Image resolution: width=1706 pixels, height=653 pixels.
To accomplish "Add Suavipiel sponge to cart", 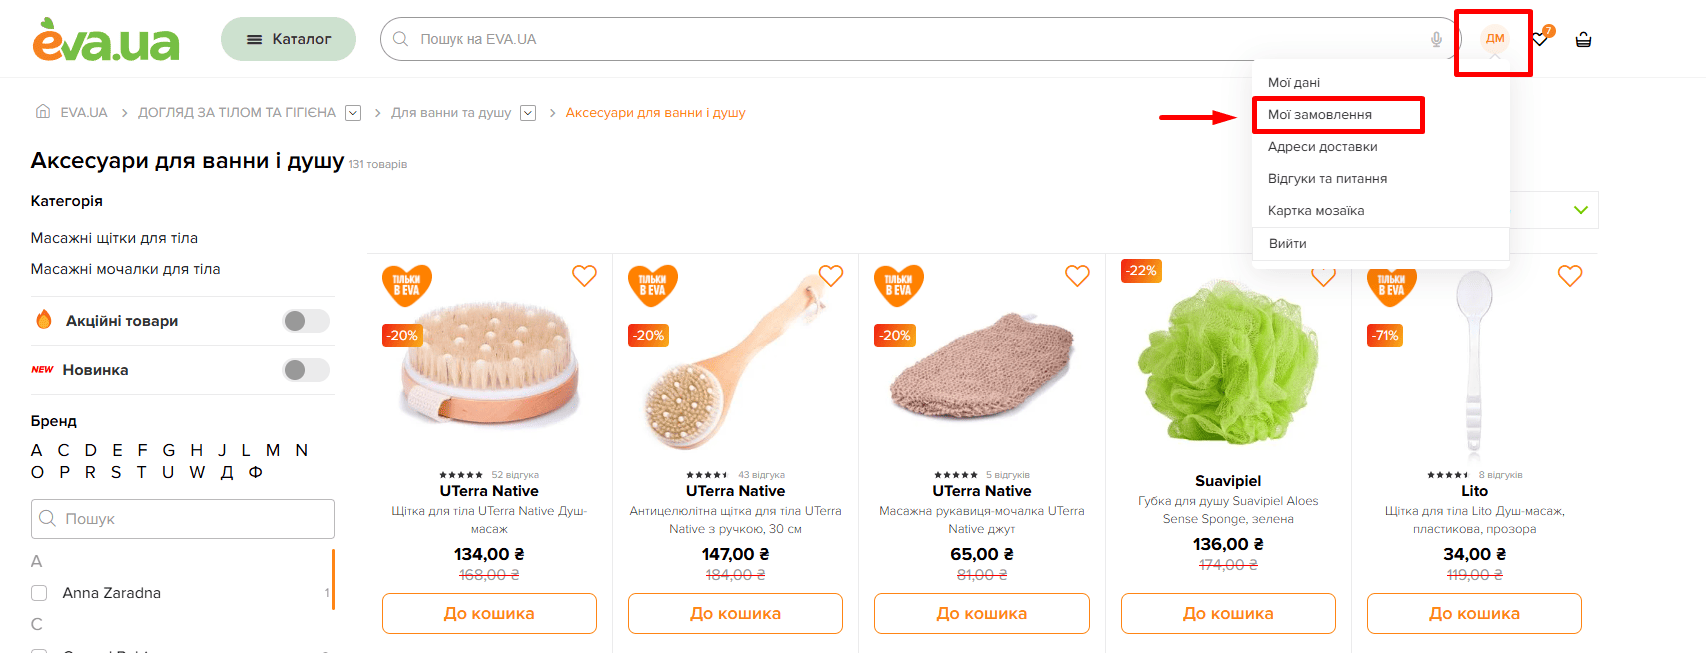I will 1228,613.
